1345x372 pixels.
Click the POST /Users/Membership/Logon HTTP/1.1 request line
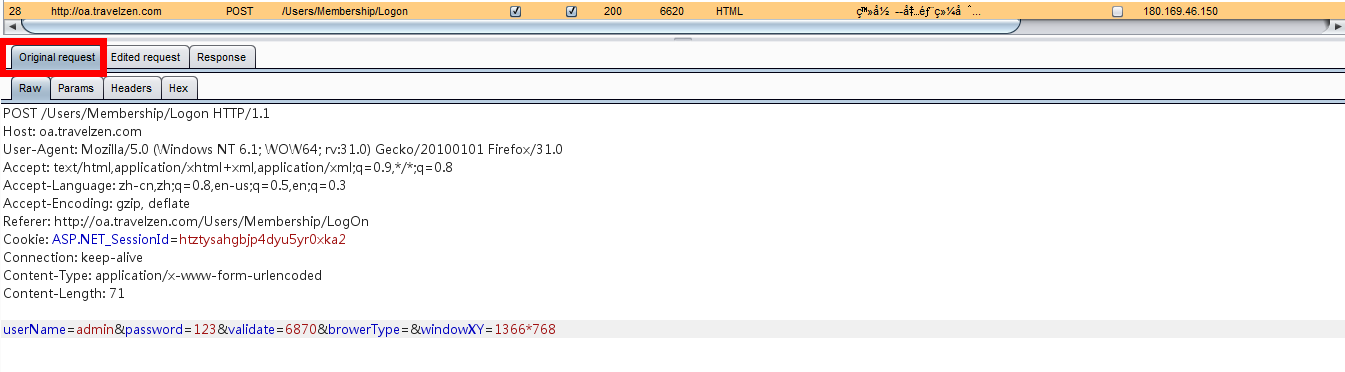click(x=136, y=113)
